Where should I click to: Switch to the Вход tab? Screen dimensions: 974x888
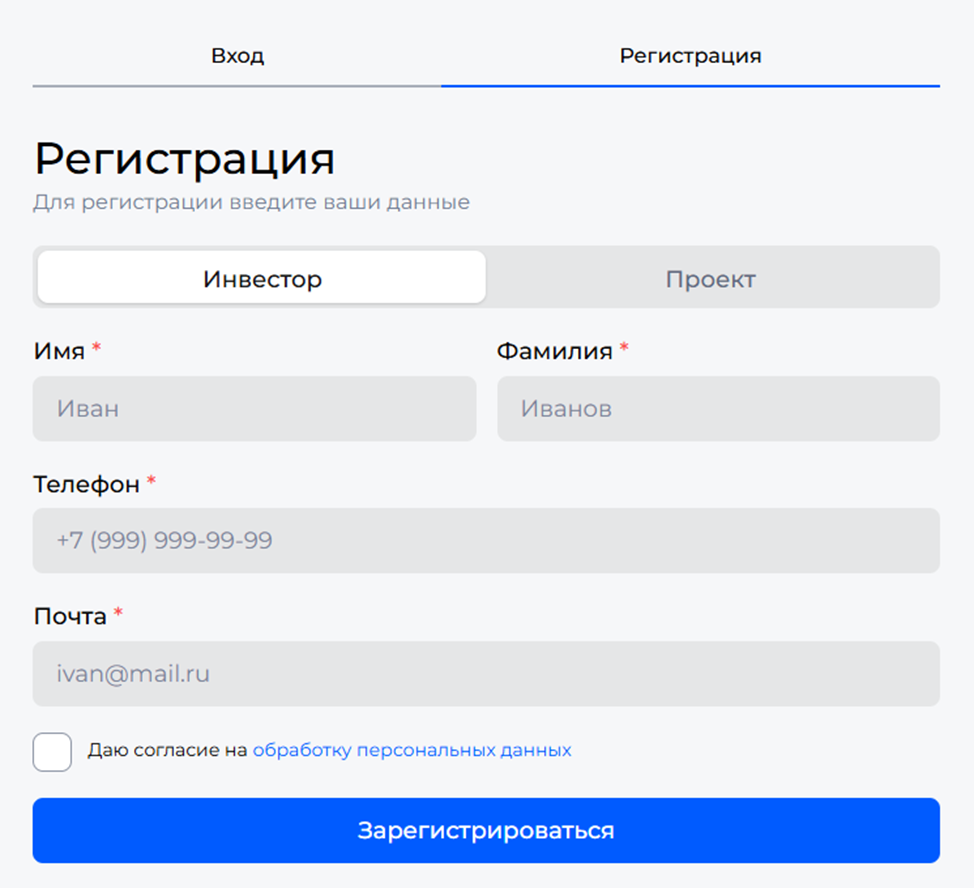pos(236,56)
